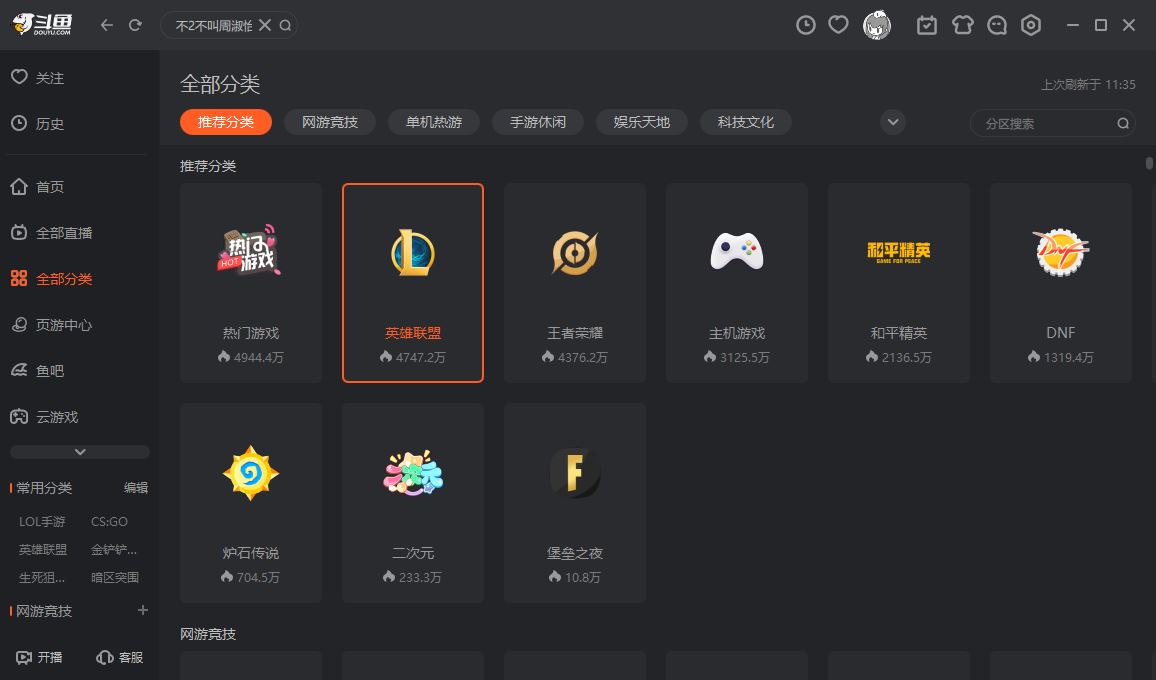Click the Douyu logo

42,25
